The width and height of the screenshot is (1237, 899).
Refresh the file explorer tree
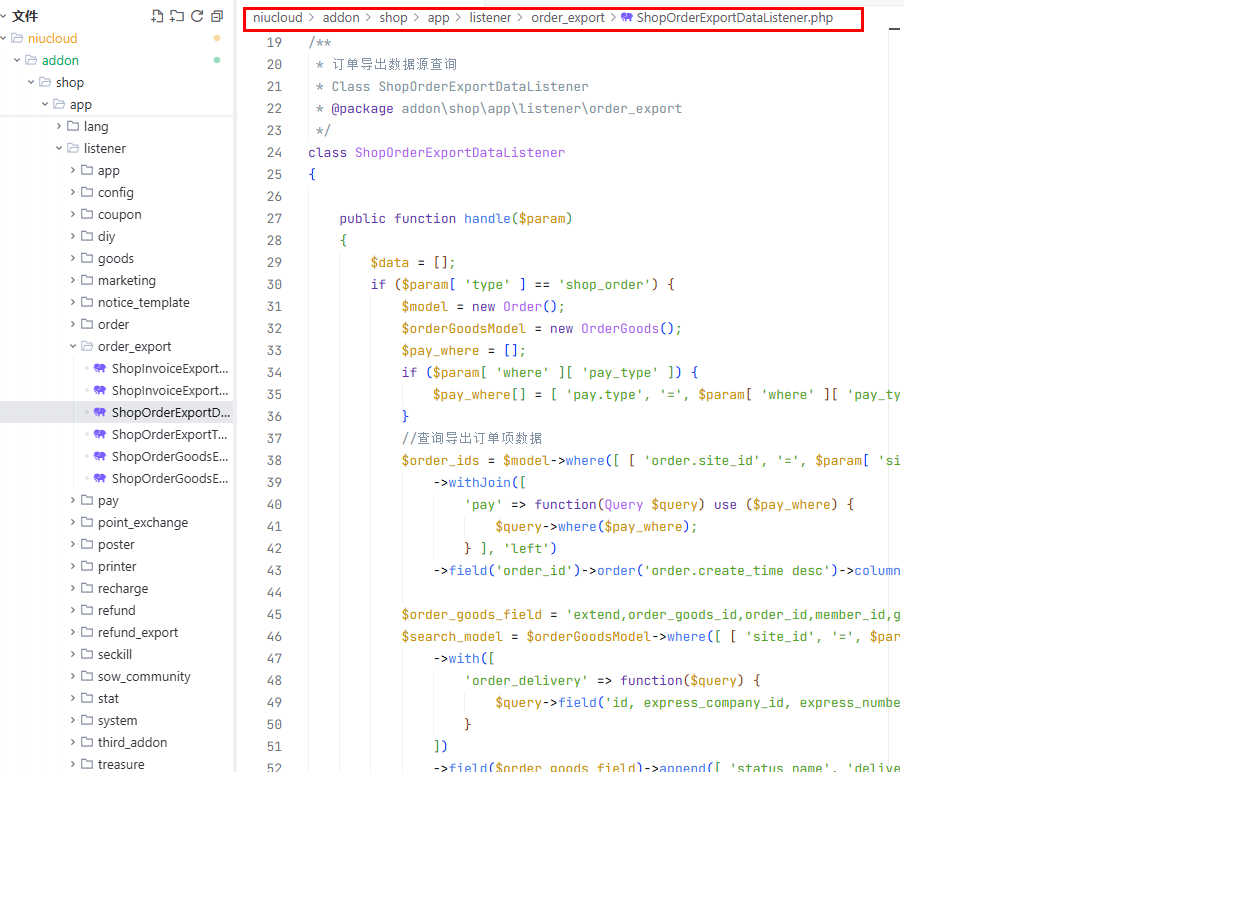coord(197,16)
